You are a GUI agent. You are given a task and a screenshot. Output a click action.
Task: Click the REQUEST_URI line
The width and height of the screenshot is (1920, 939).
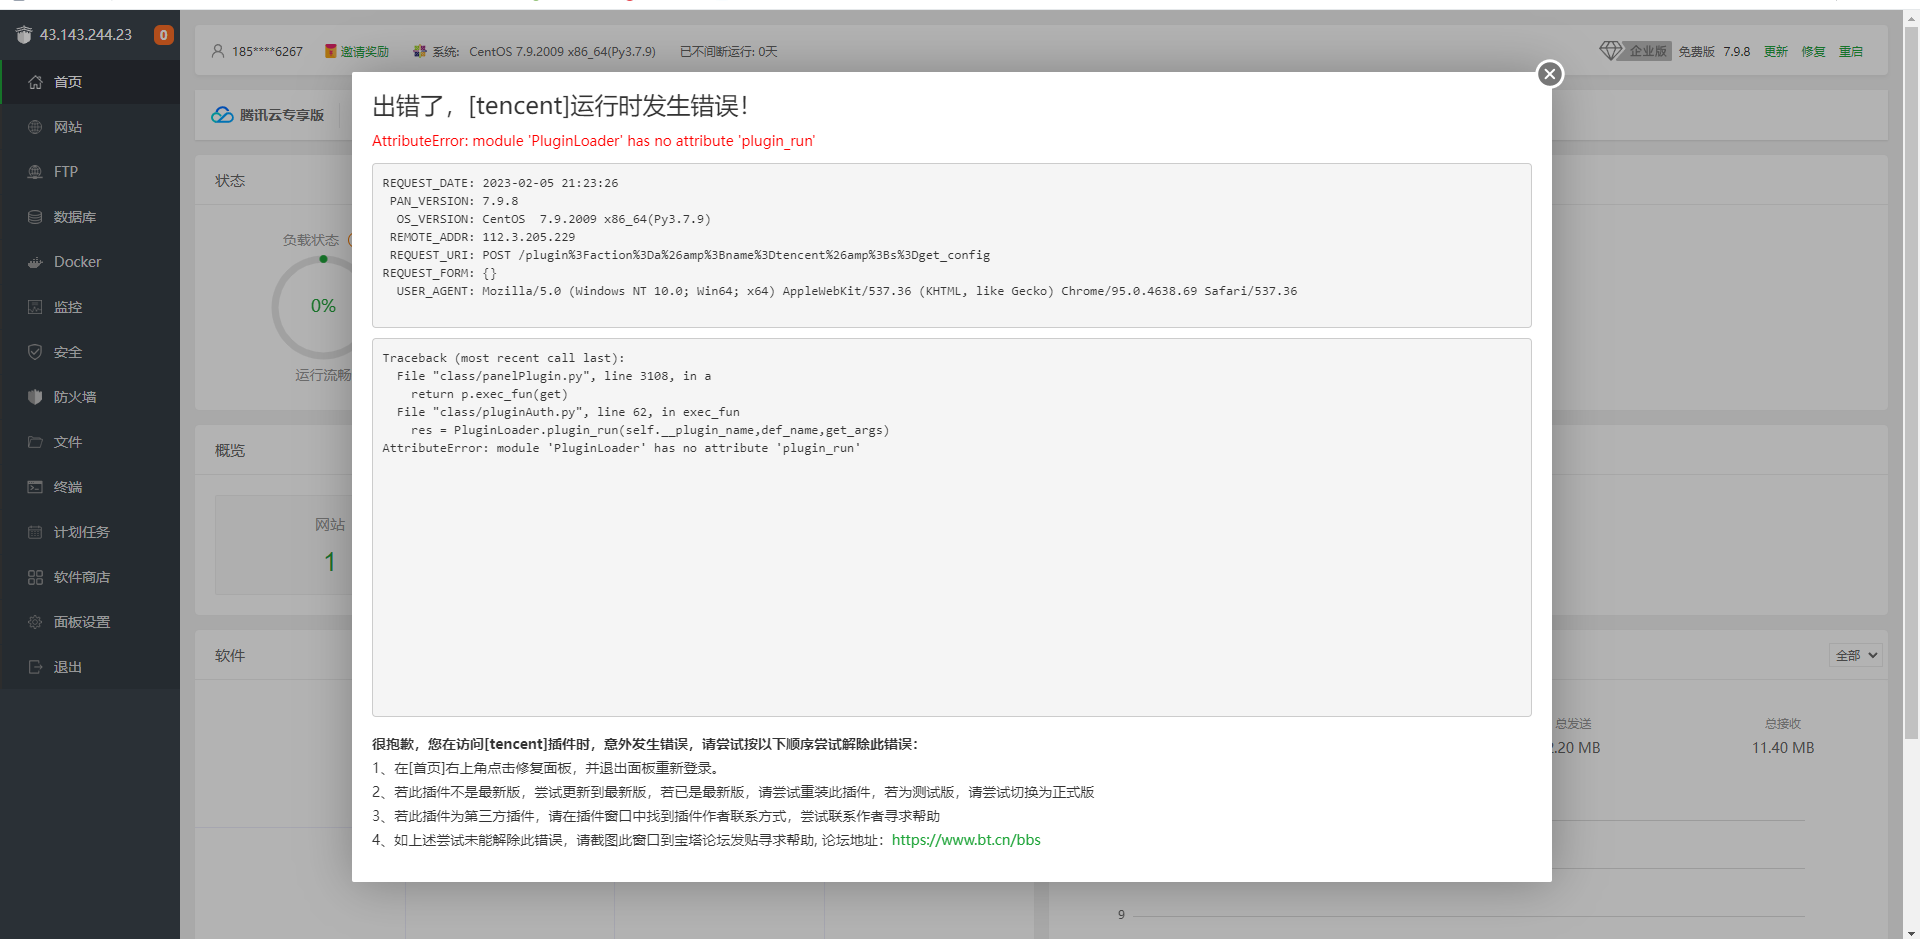click(690, 255)
